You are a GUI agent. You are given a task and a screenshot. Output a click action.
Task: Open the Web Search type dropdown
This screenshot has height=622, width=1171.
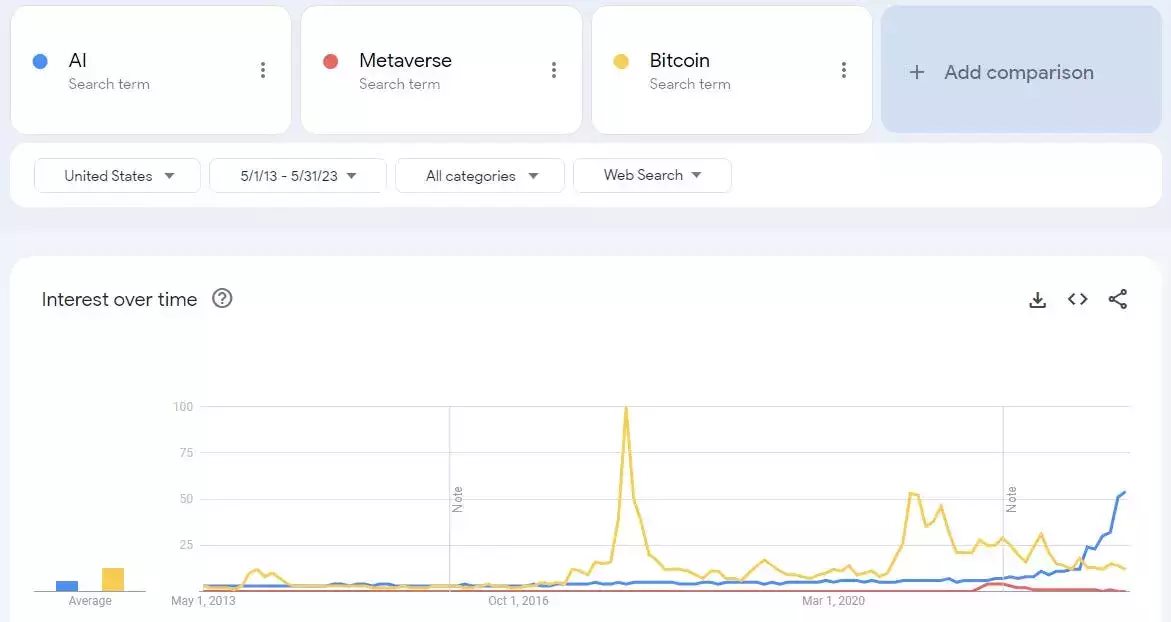(x=652, y=175)
